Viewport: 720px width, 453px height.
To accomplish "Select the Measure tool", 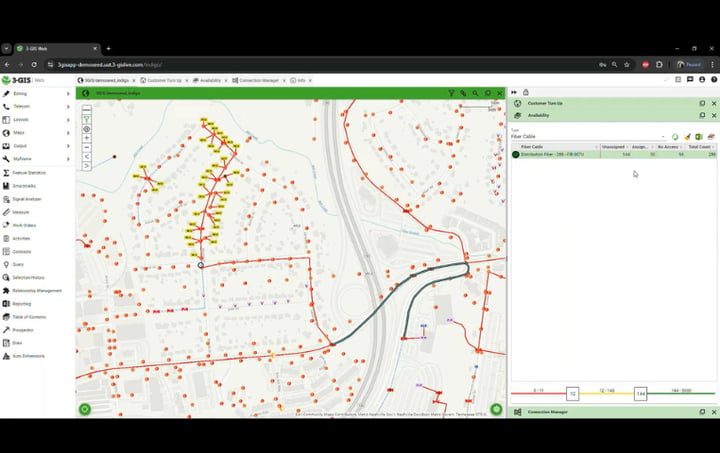I will tap(20, 212).
